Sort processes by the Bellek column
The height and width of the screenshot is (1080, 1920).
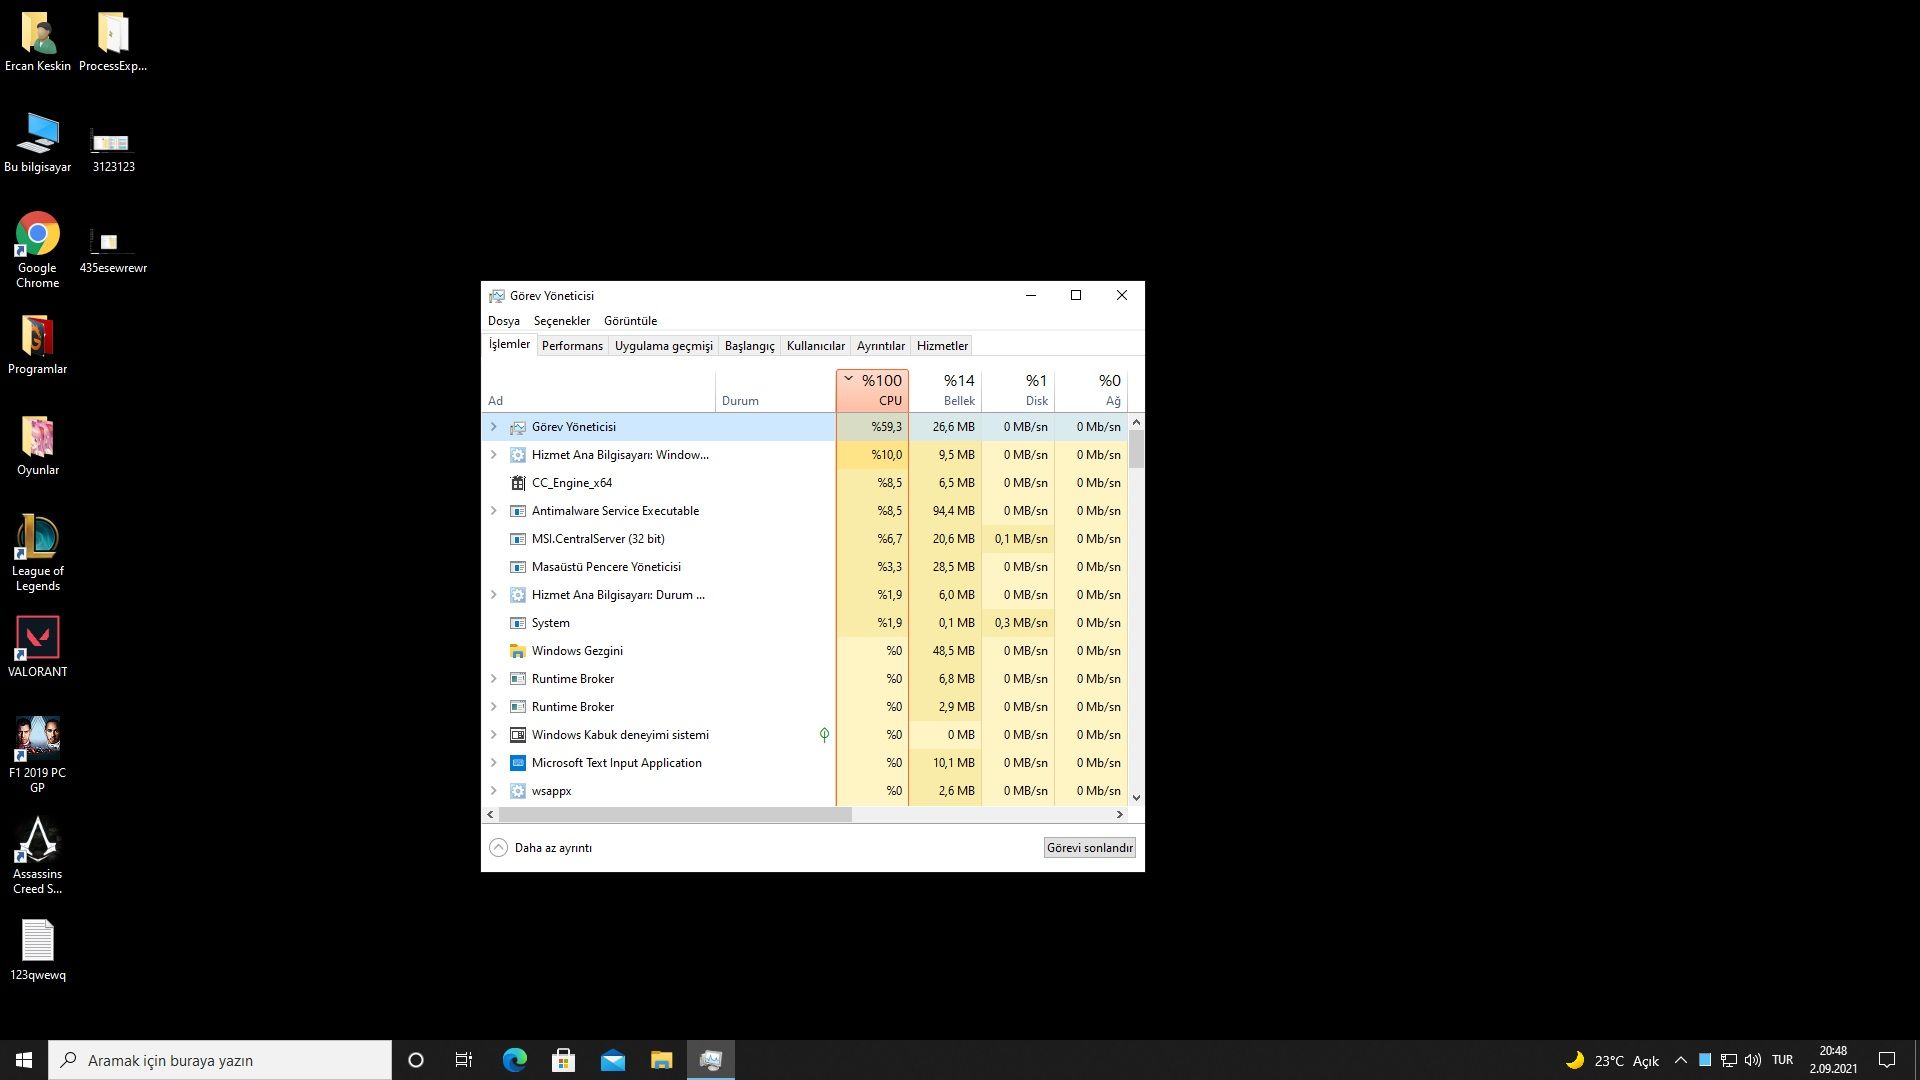tap(957, 391)
